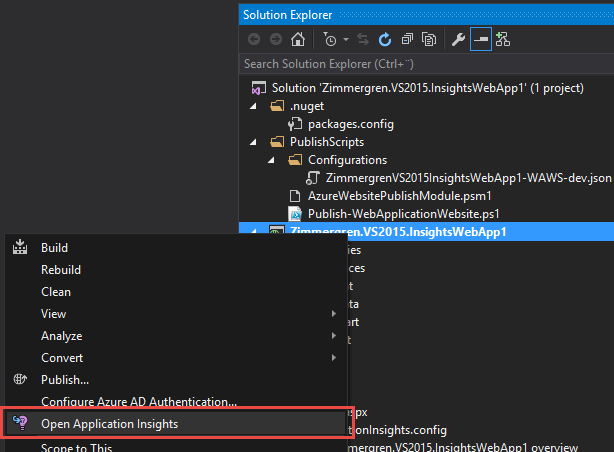This screenshot has height=452, width=614.
Task: Click the Sync with Active Document icon
Action: coord(364,40)
